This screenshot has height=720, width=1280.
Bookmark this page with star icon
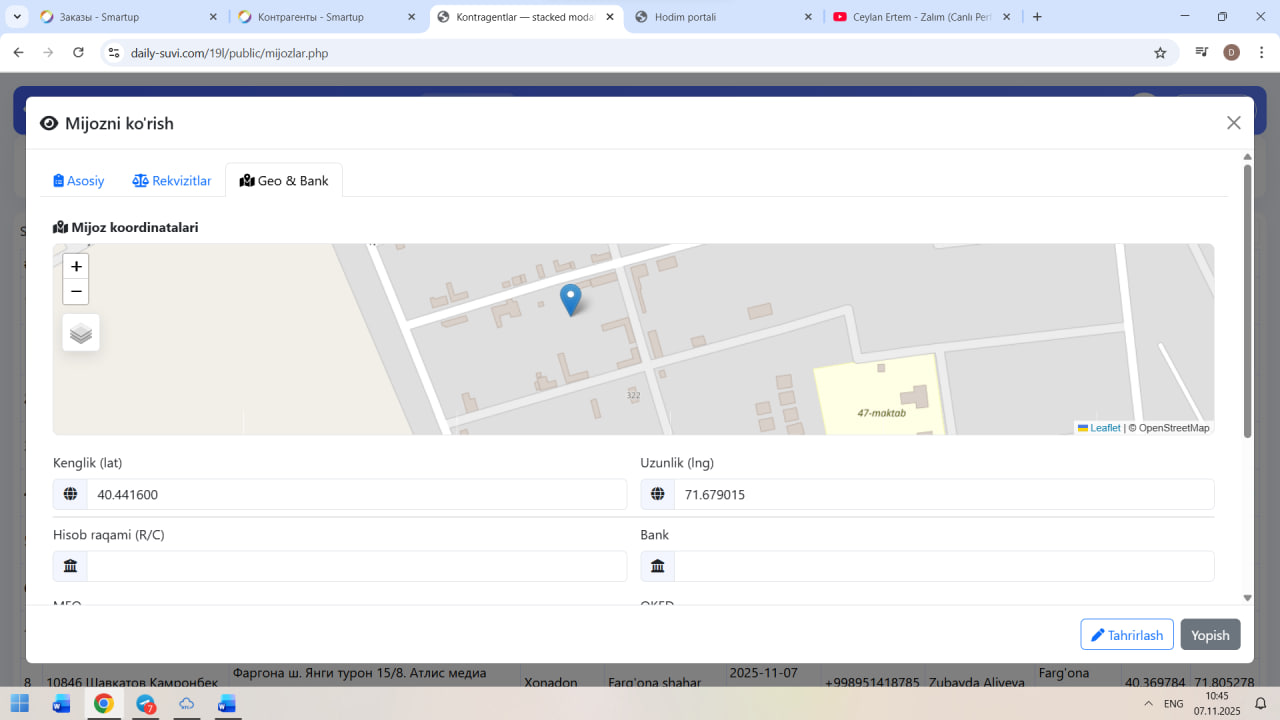[x=1160, y=53]
